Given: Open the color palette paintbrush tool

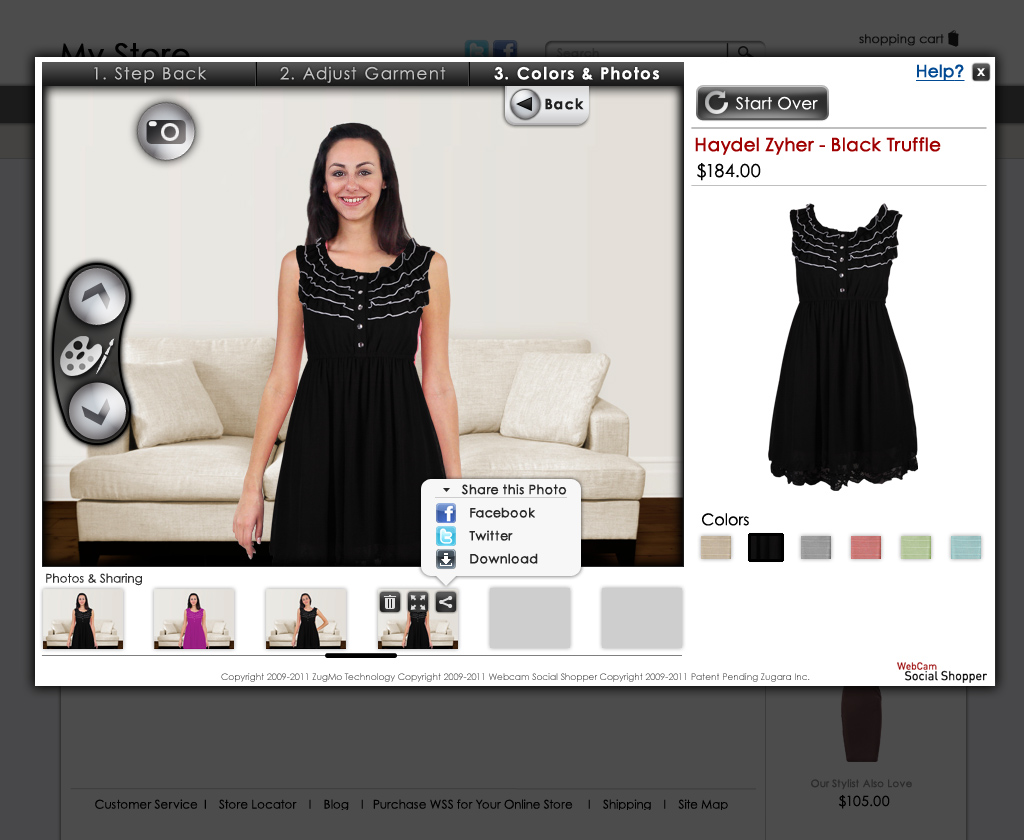Looking at the screenshot, I should click(x=87, y=355).
